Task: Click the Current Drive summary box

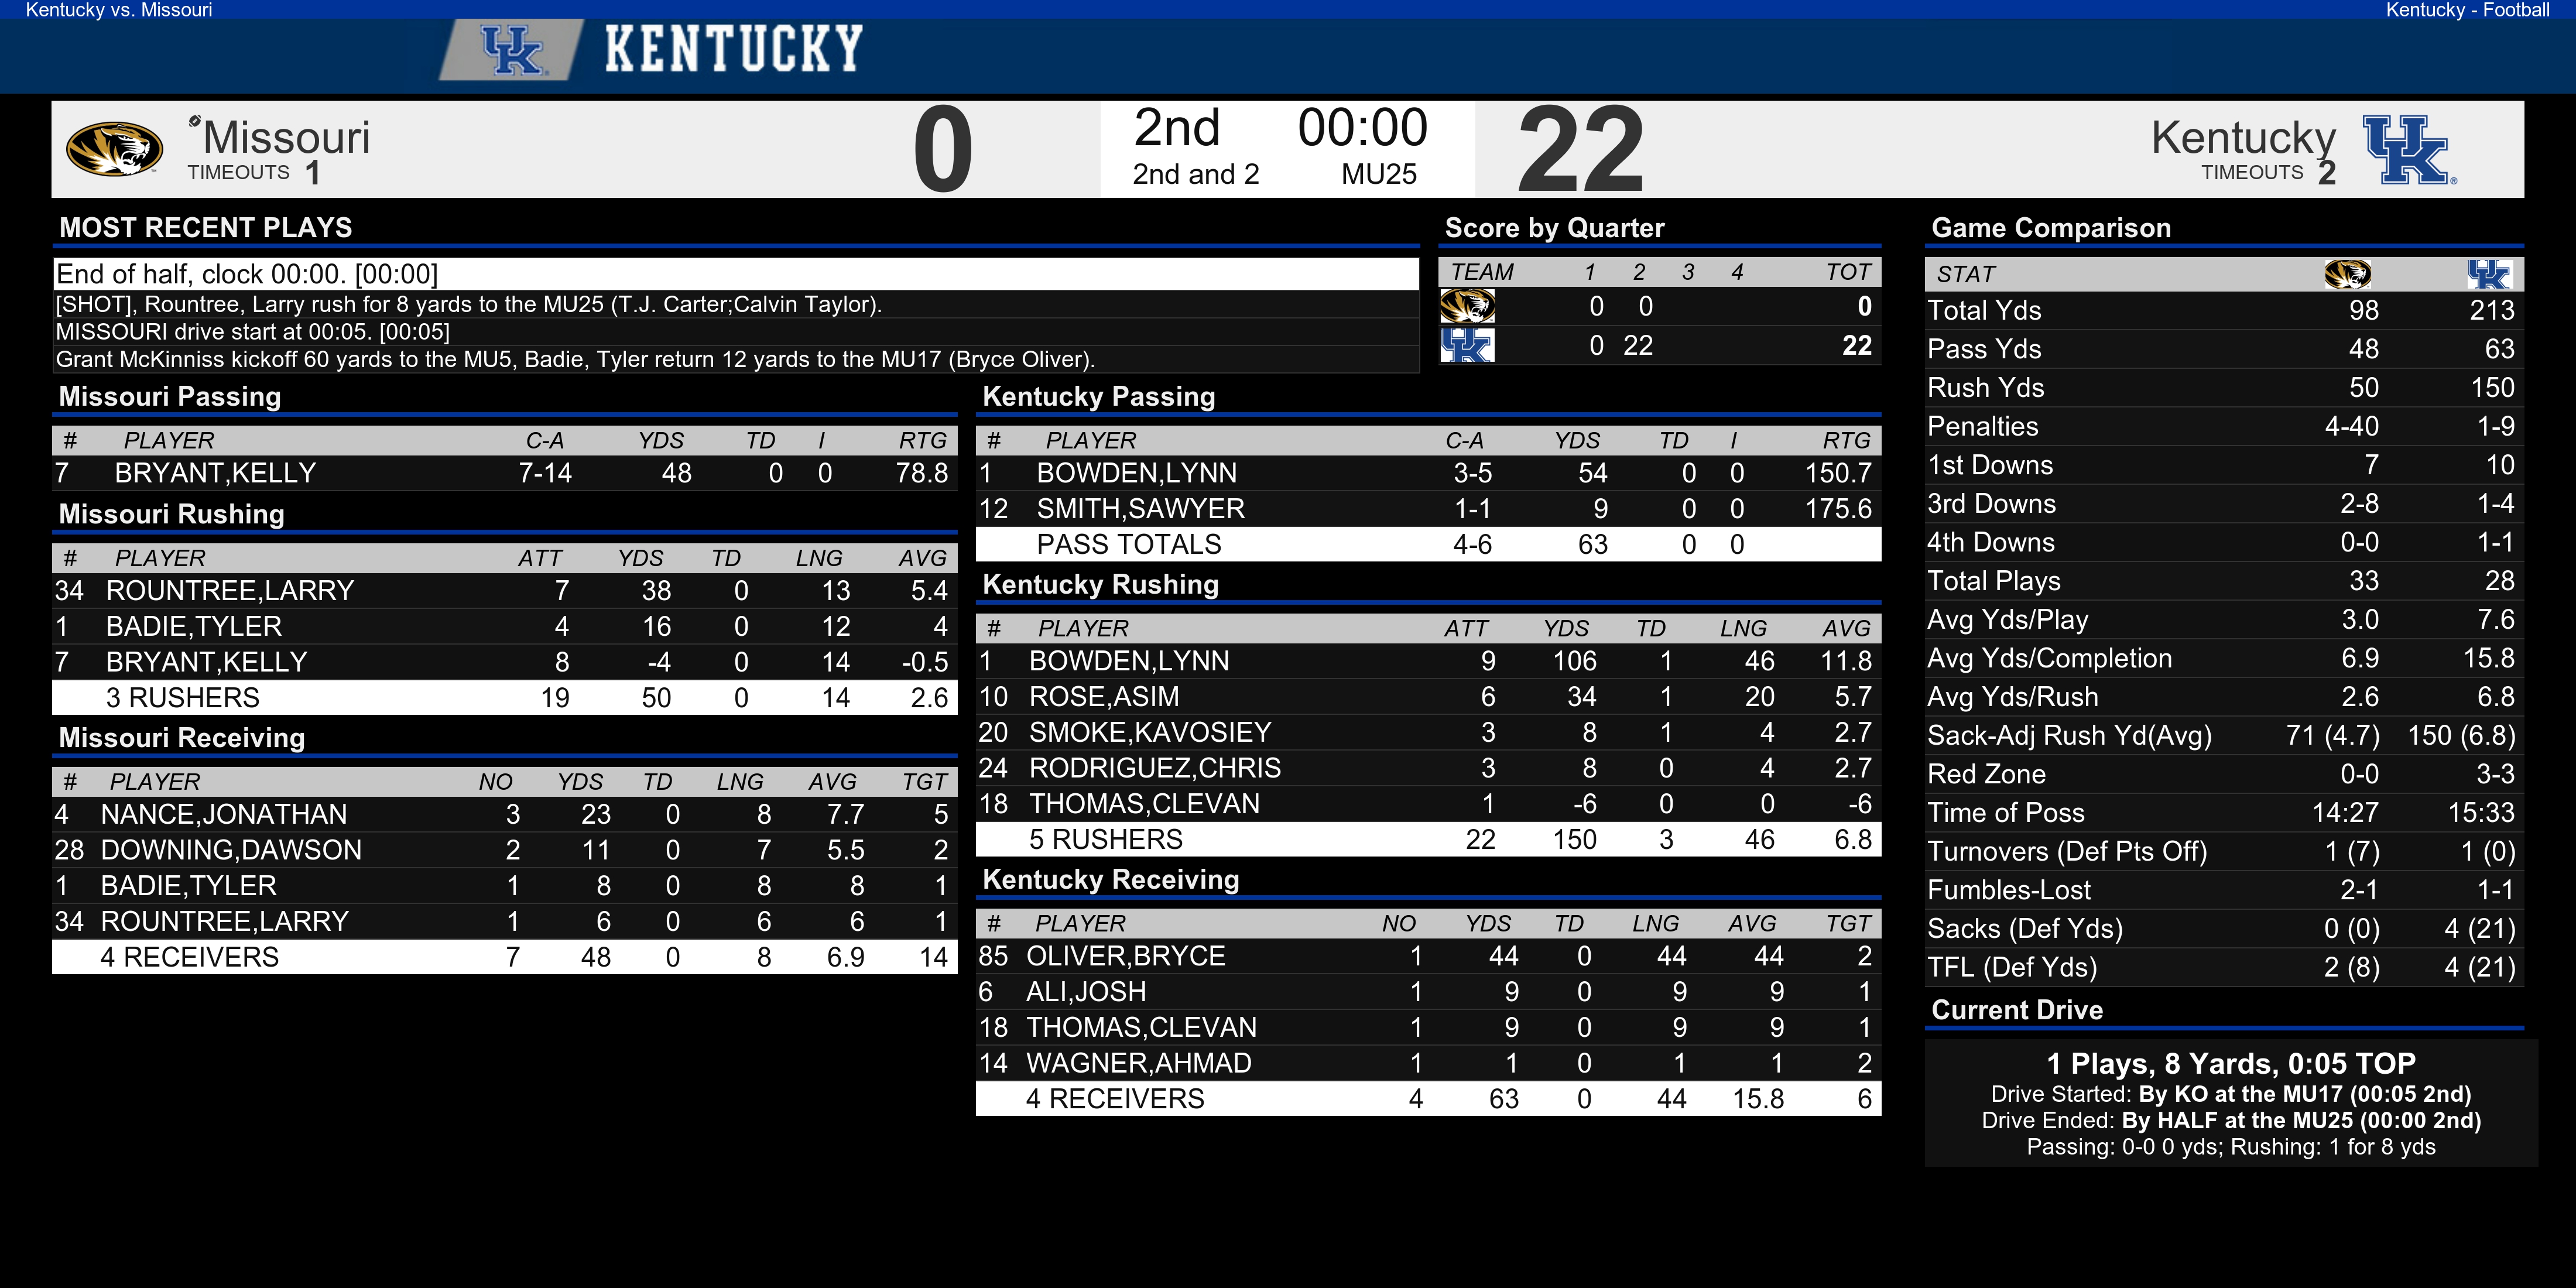Action: point(2231,1103)
